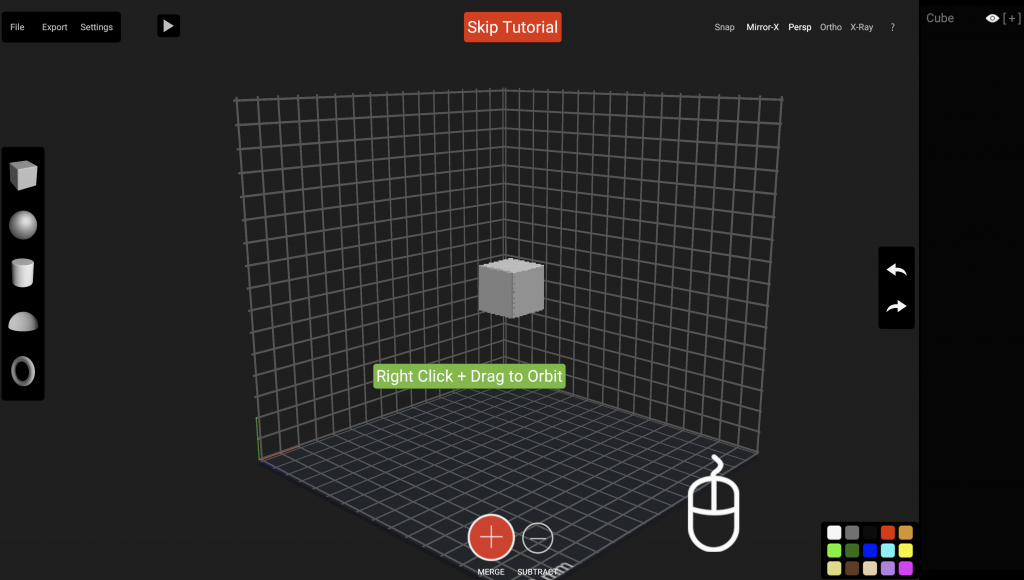1024x580 pixels.
Task: Expand the add object [+] control
Action: pyautogui.click(x=1011, y=18)
